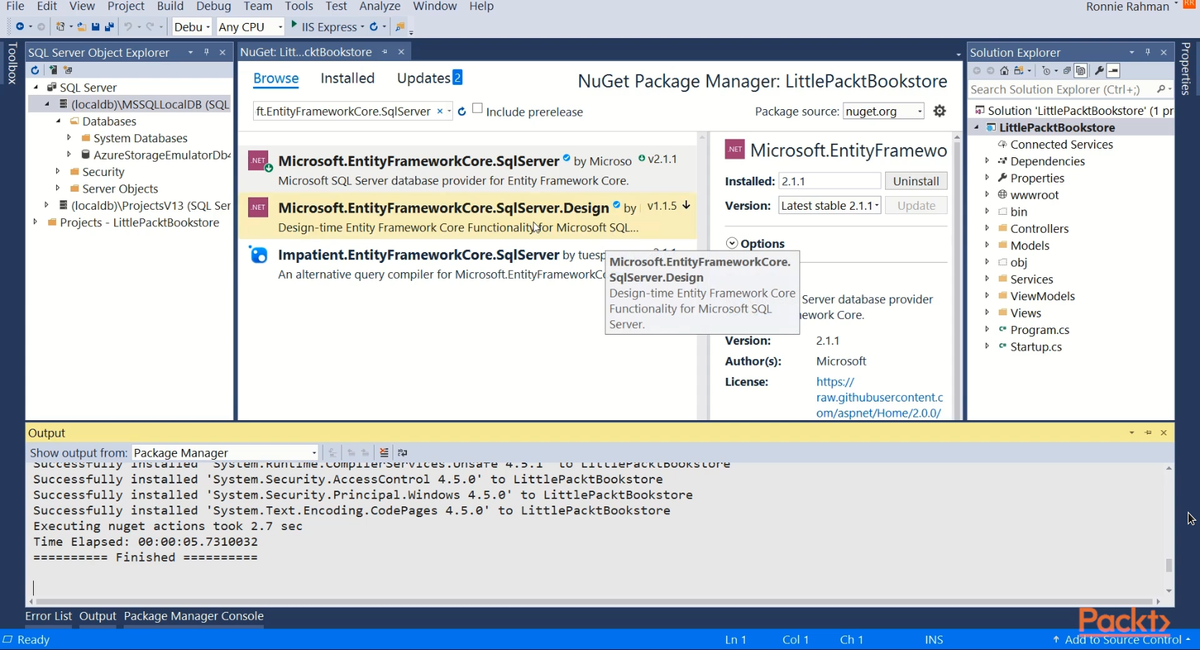Click Switch Views icon in Solution Explorer
The height and width of the screenshot is (650, 1200).
click(x=1019, y=71)
